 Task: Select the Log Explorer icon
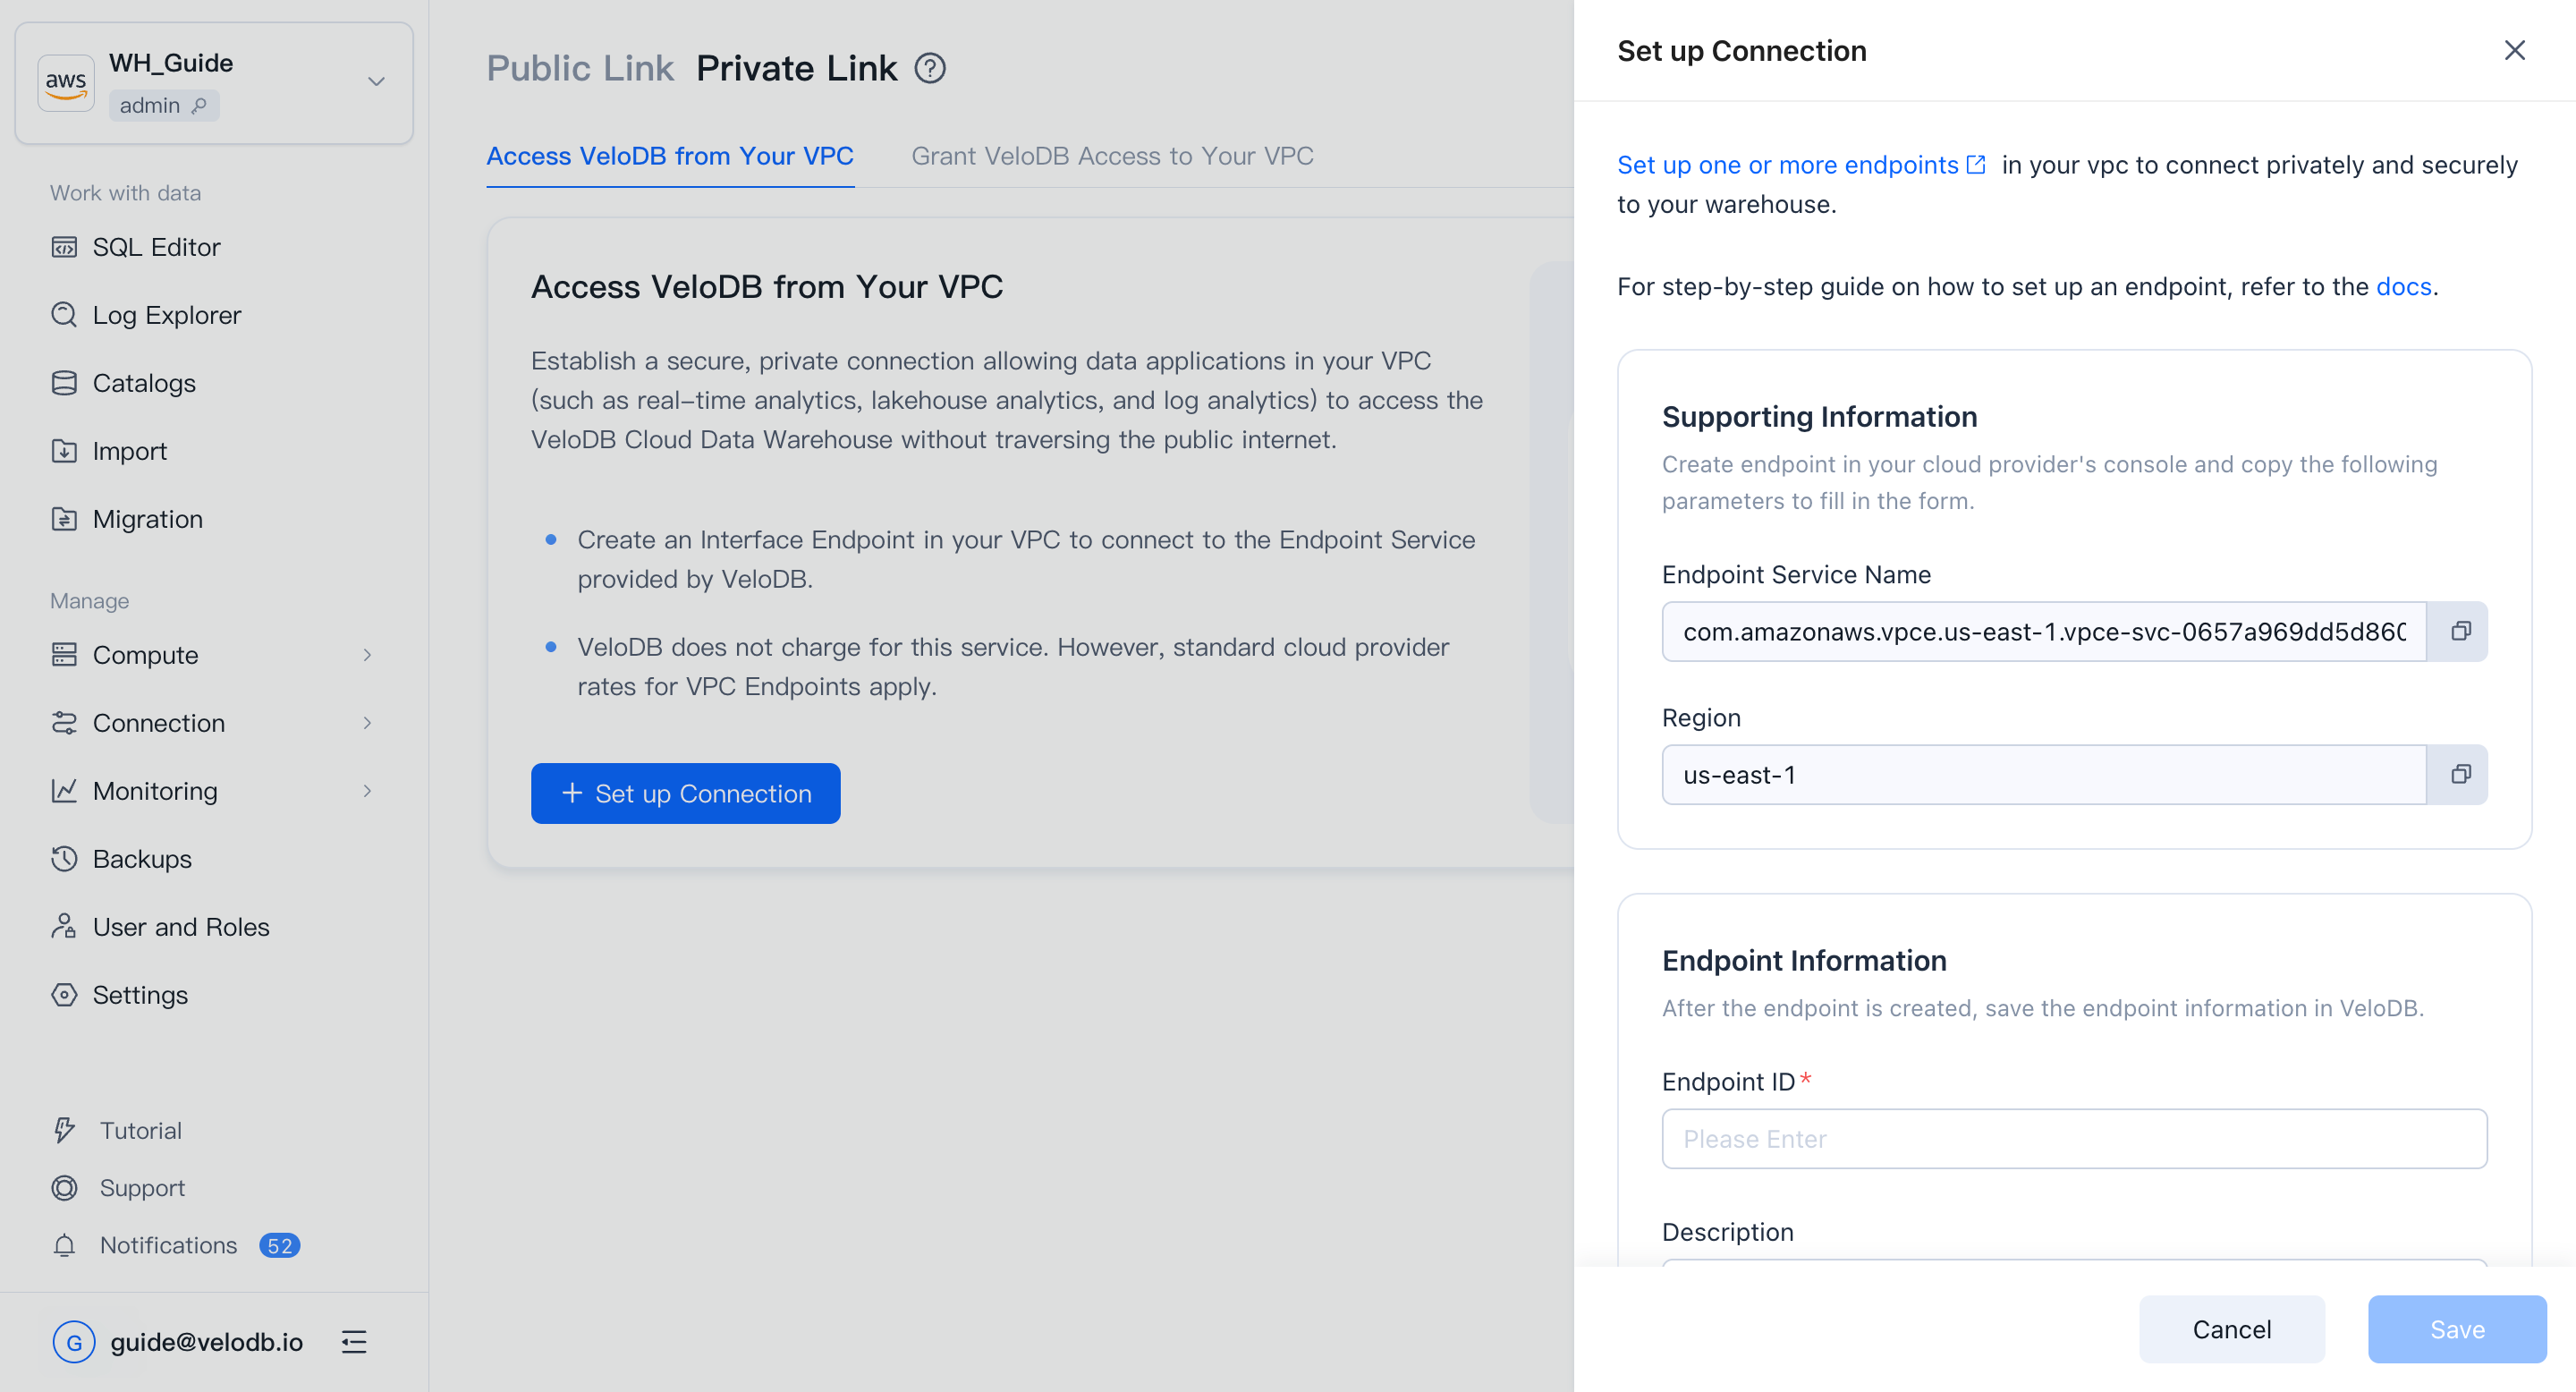64,315
